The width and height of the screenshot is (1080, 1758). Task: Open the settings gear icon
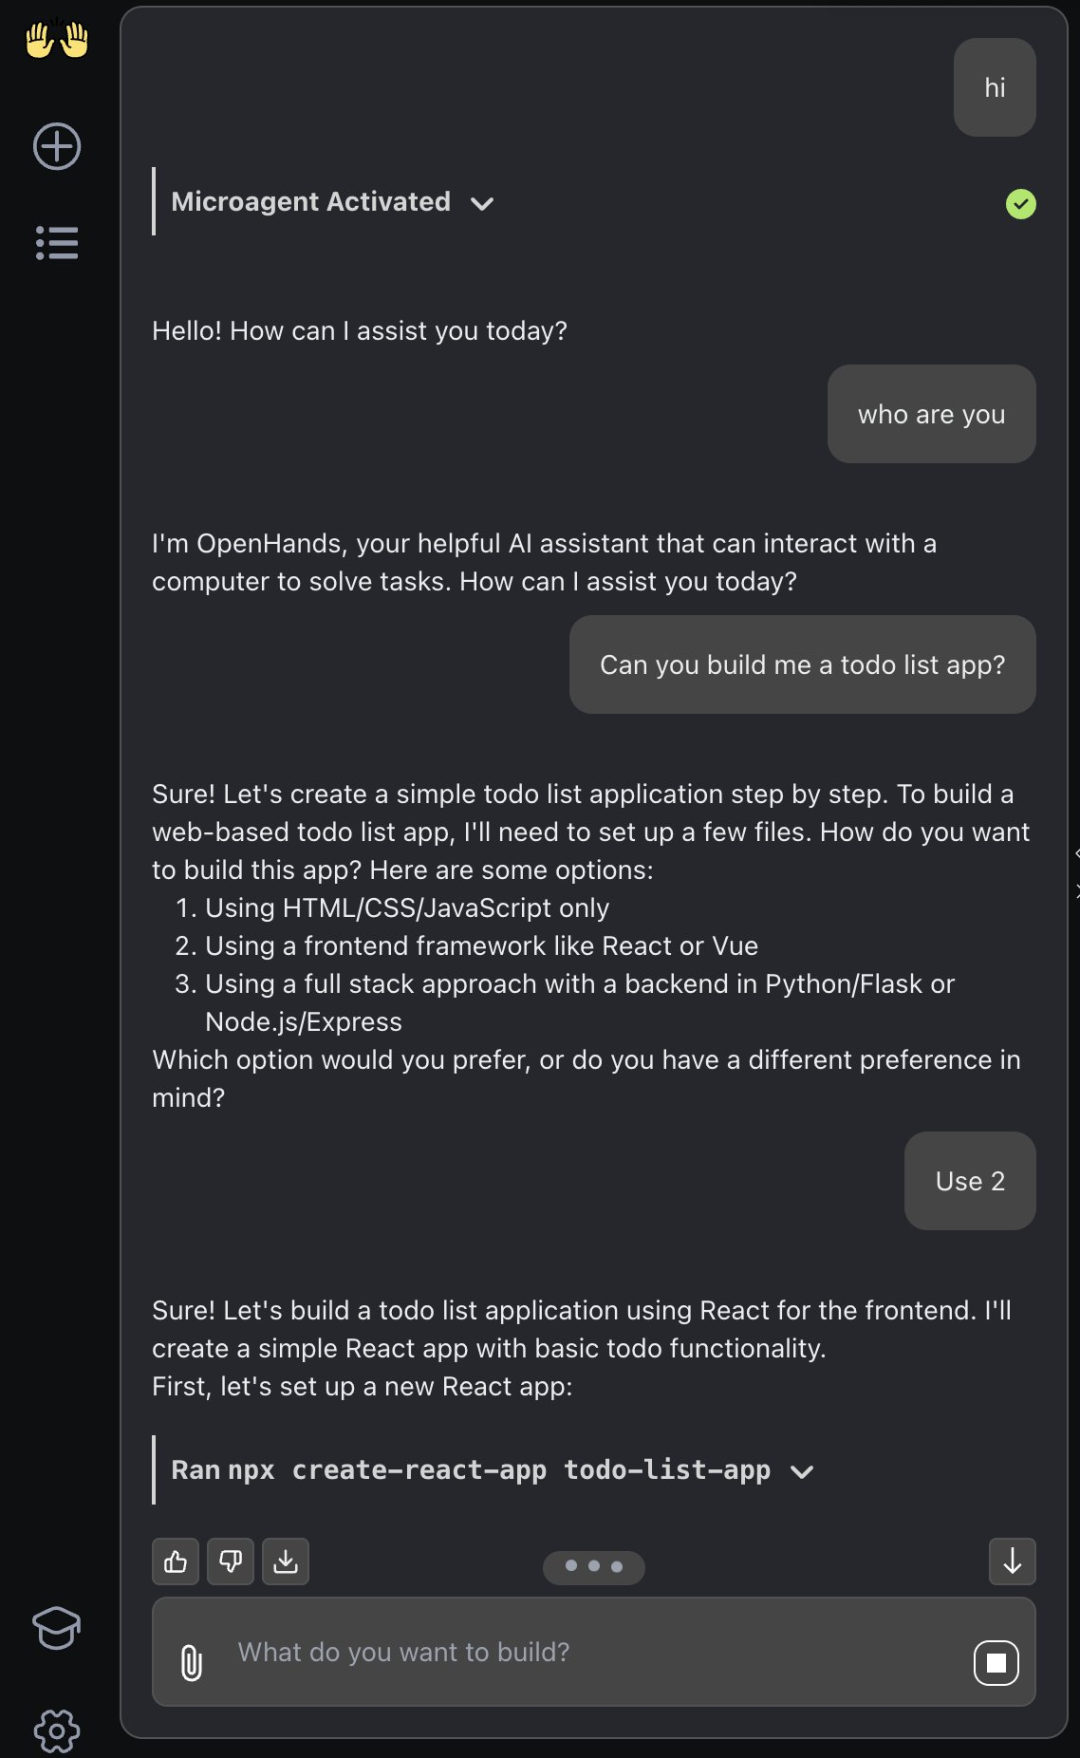[x=57, y=1730]
